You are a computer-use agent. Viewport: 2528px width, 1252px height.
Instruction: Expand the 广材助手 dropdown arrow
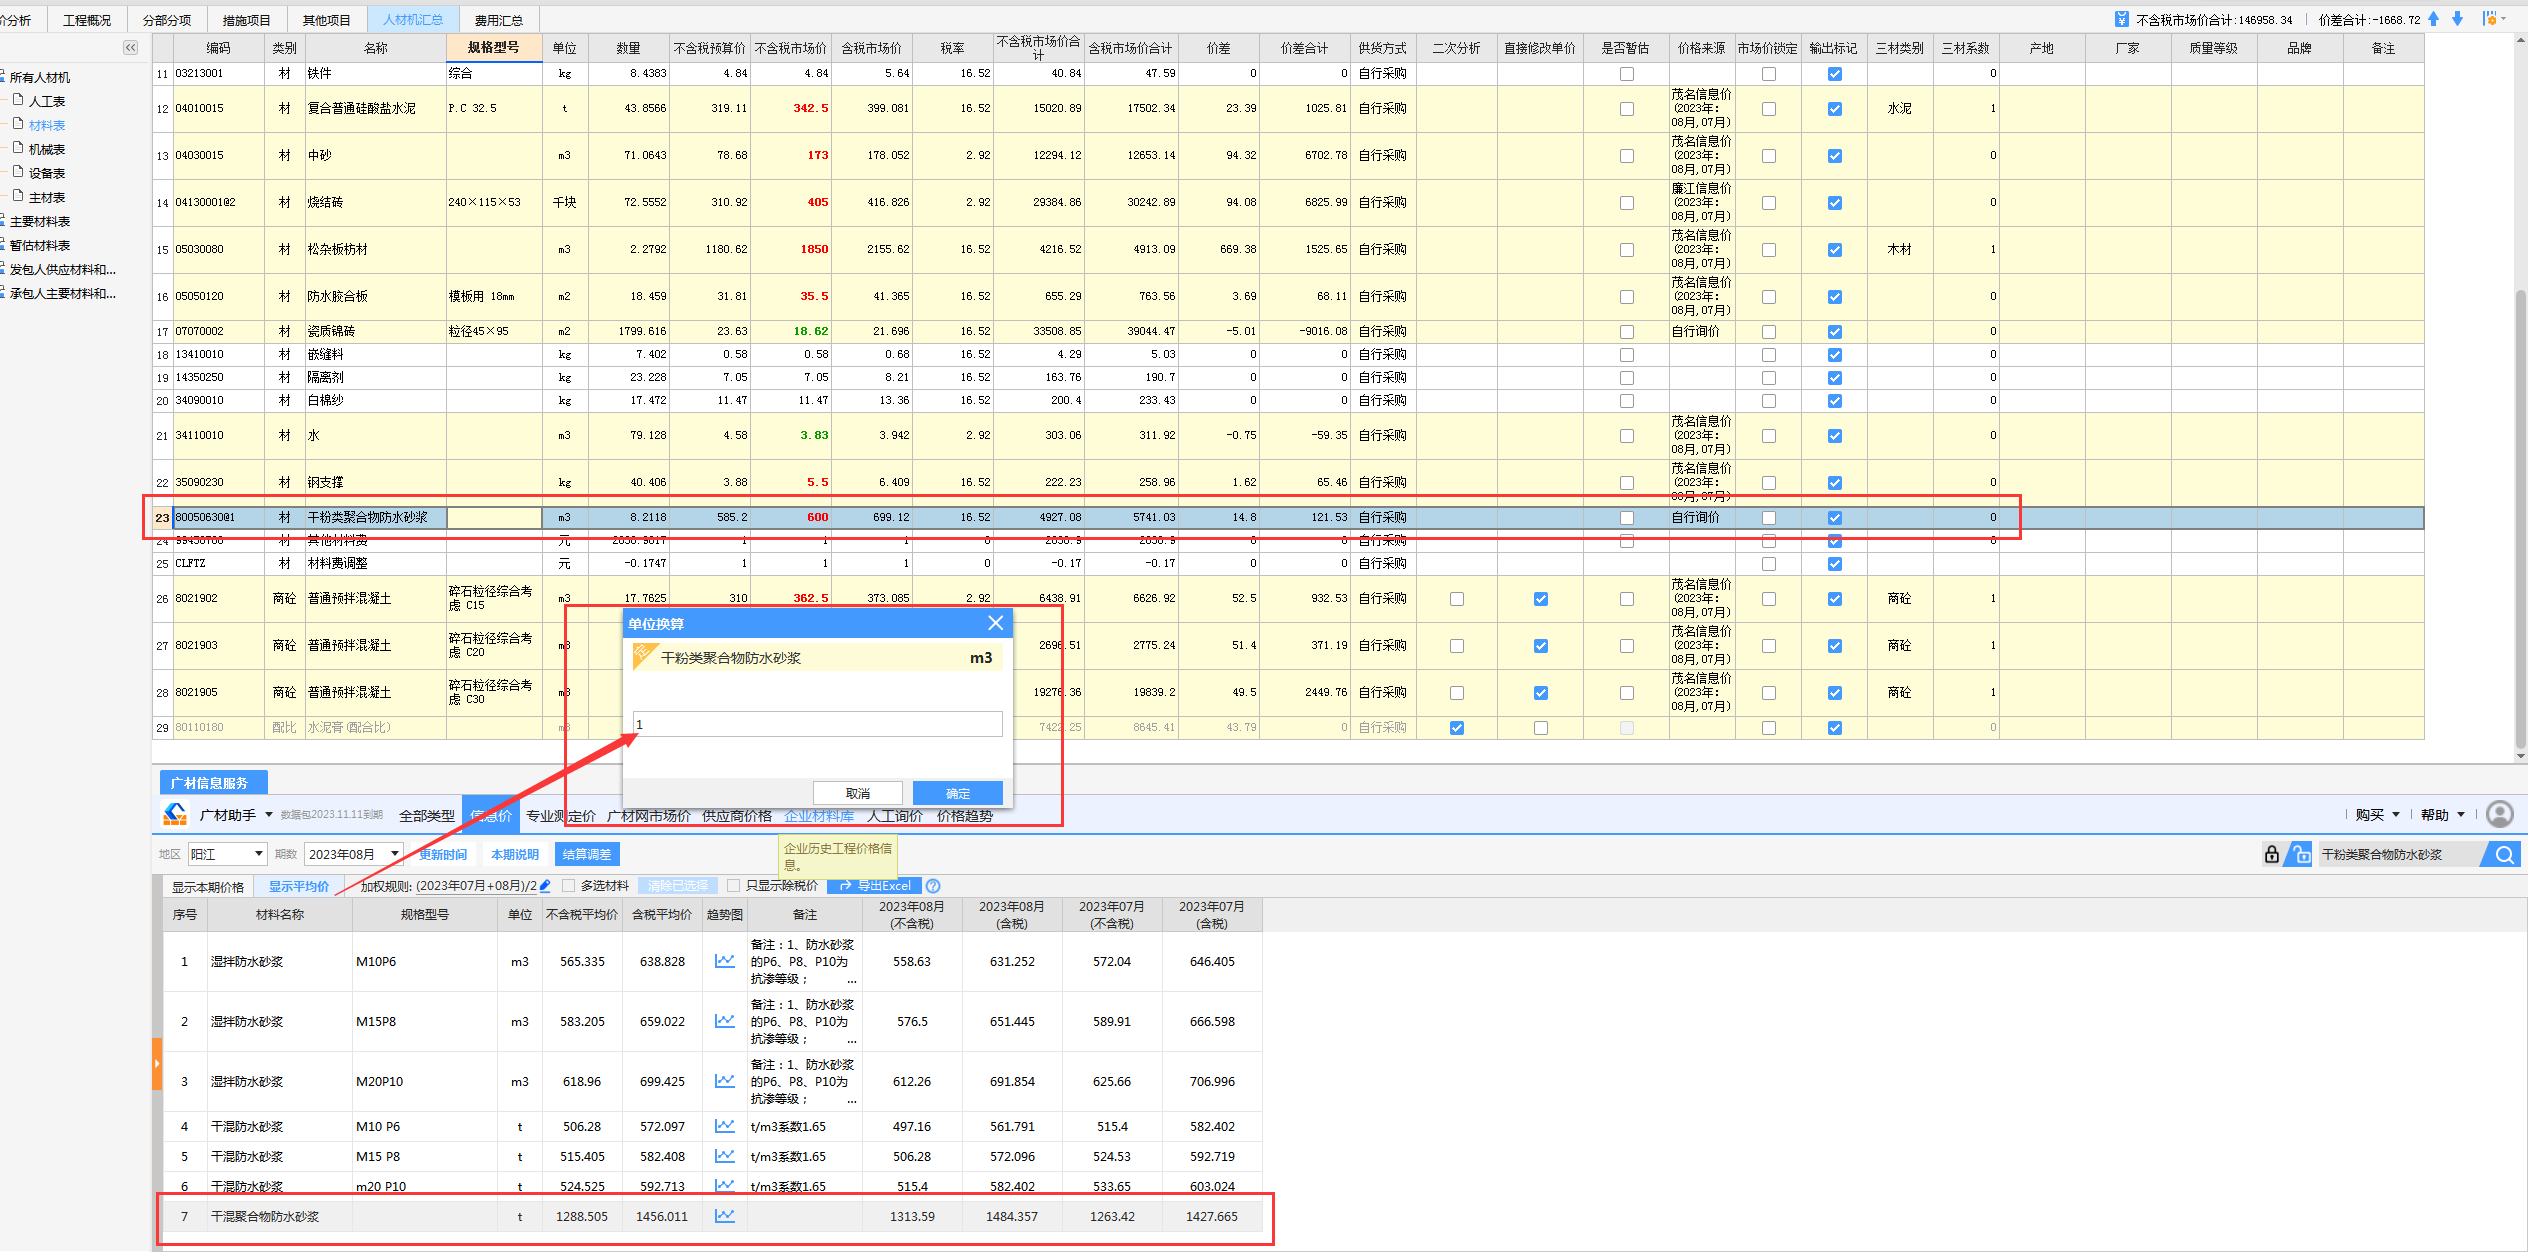pos(269,814)
